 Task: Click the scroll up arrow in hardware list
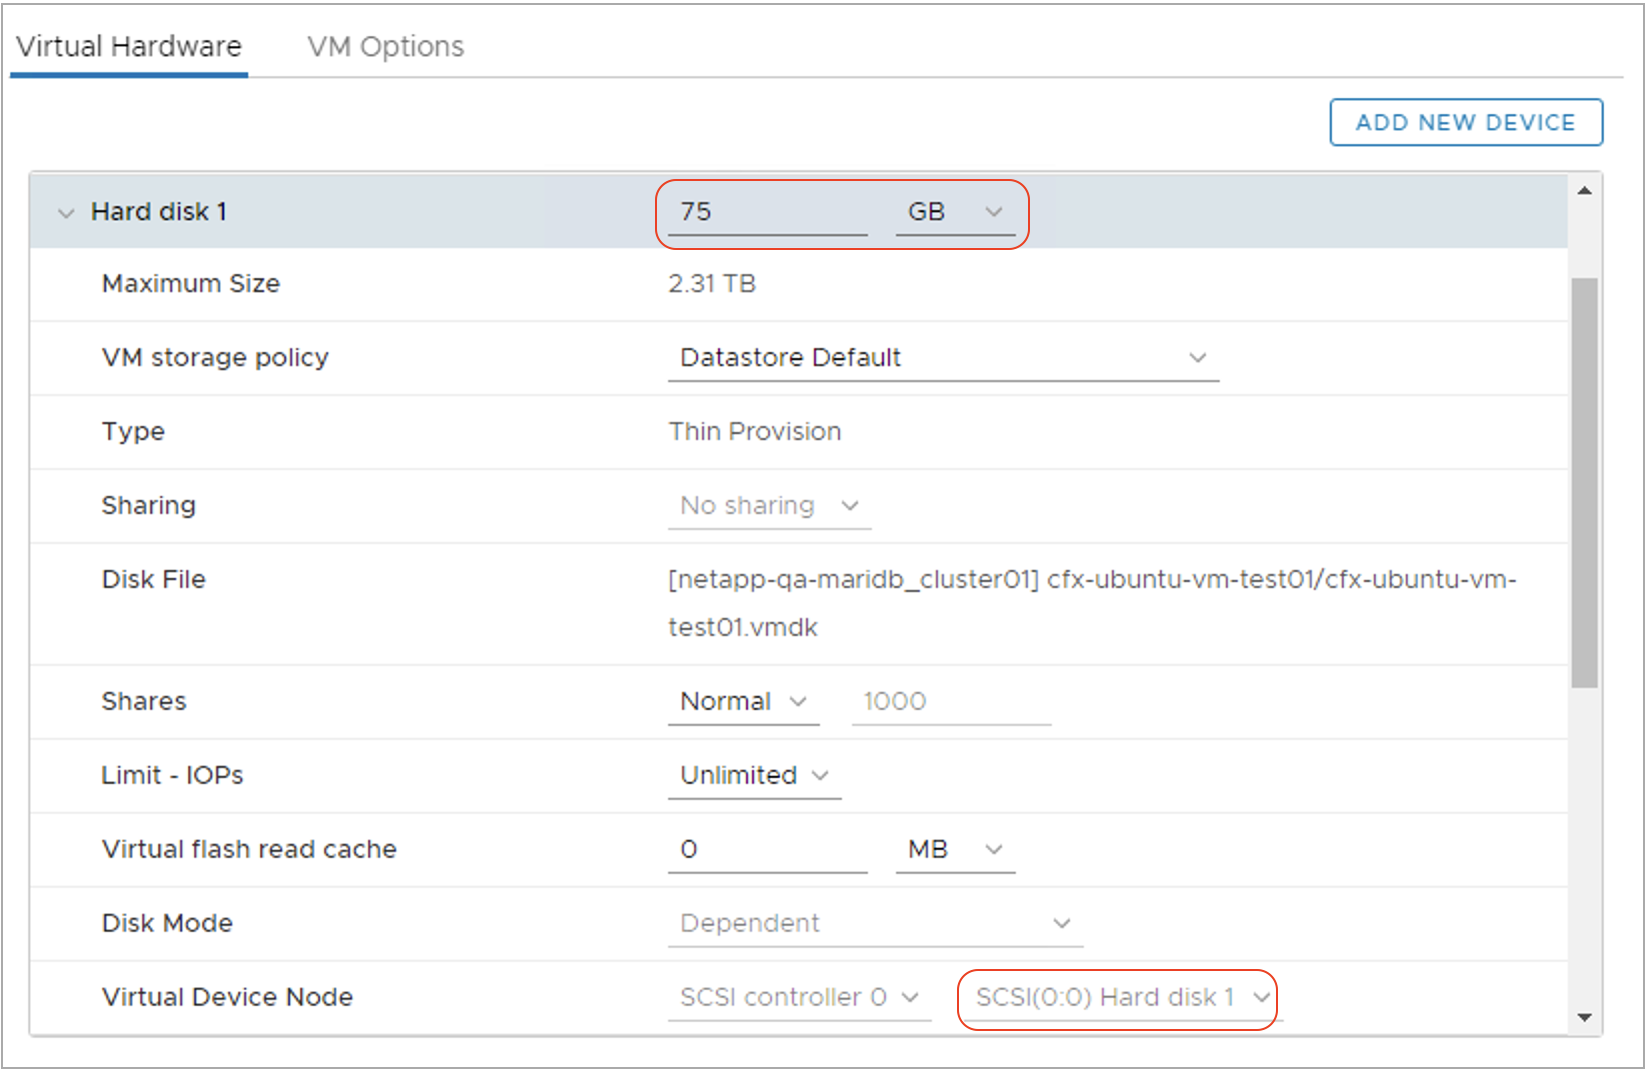[x=1584, y=191]
